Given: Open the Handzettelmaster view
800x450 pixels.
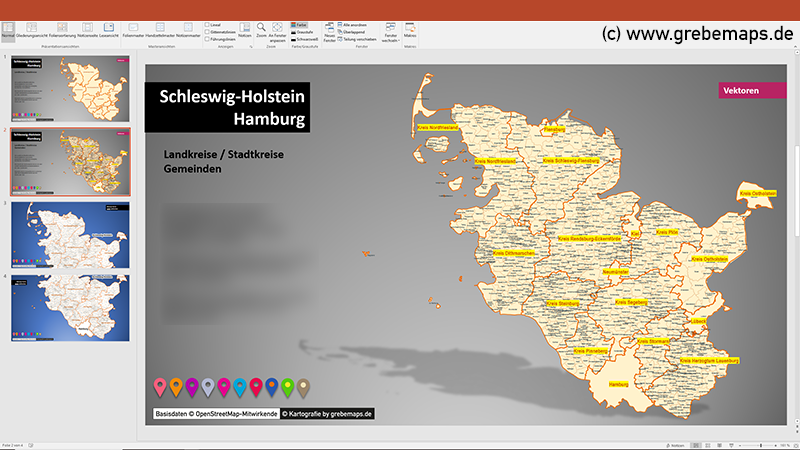Looking at the screenshot, I should 160,30.
